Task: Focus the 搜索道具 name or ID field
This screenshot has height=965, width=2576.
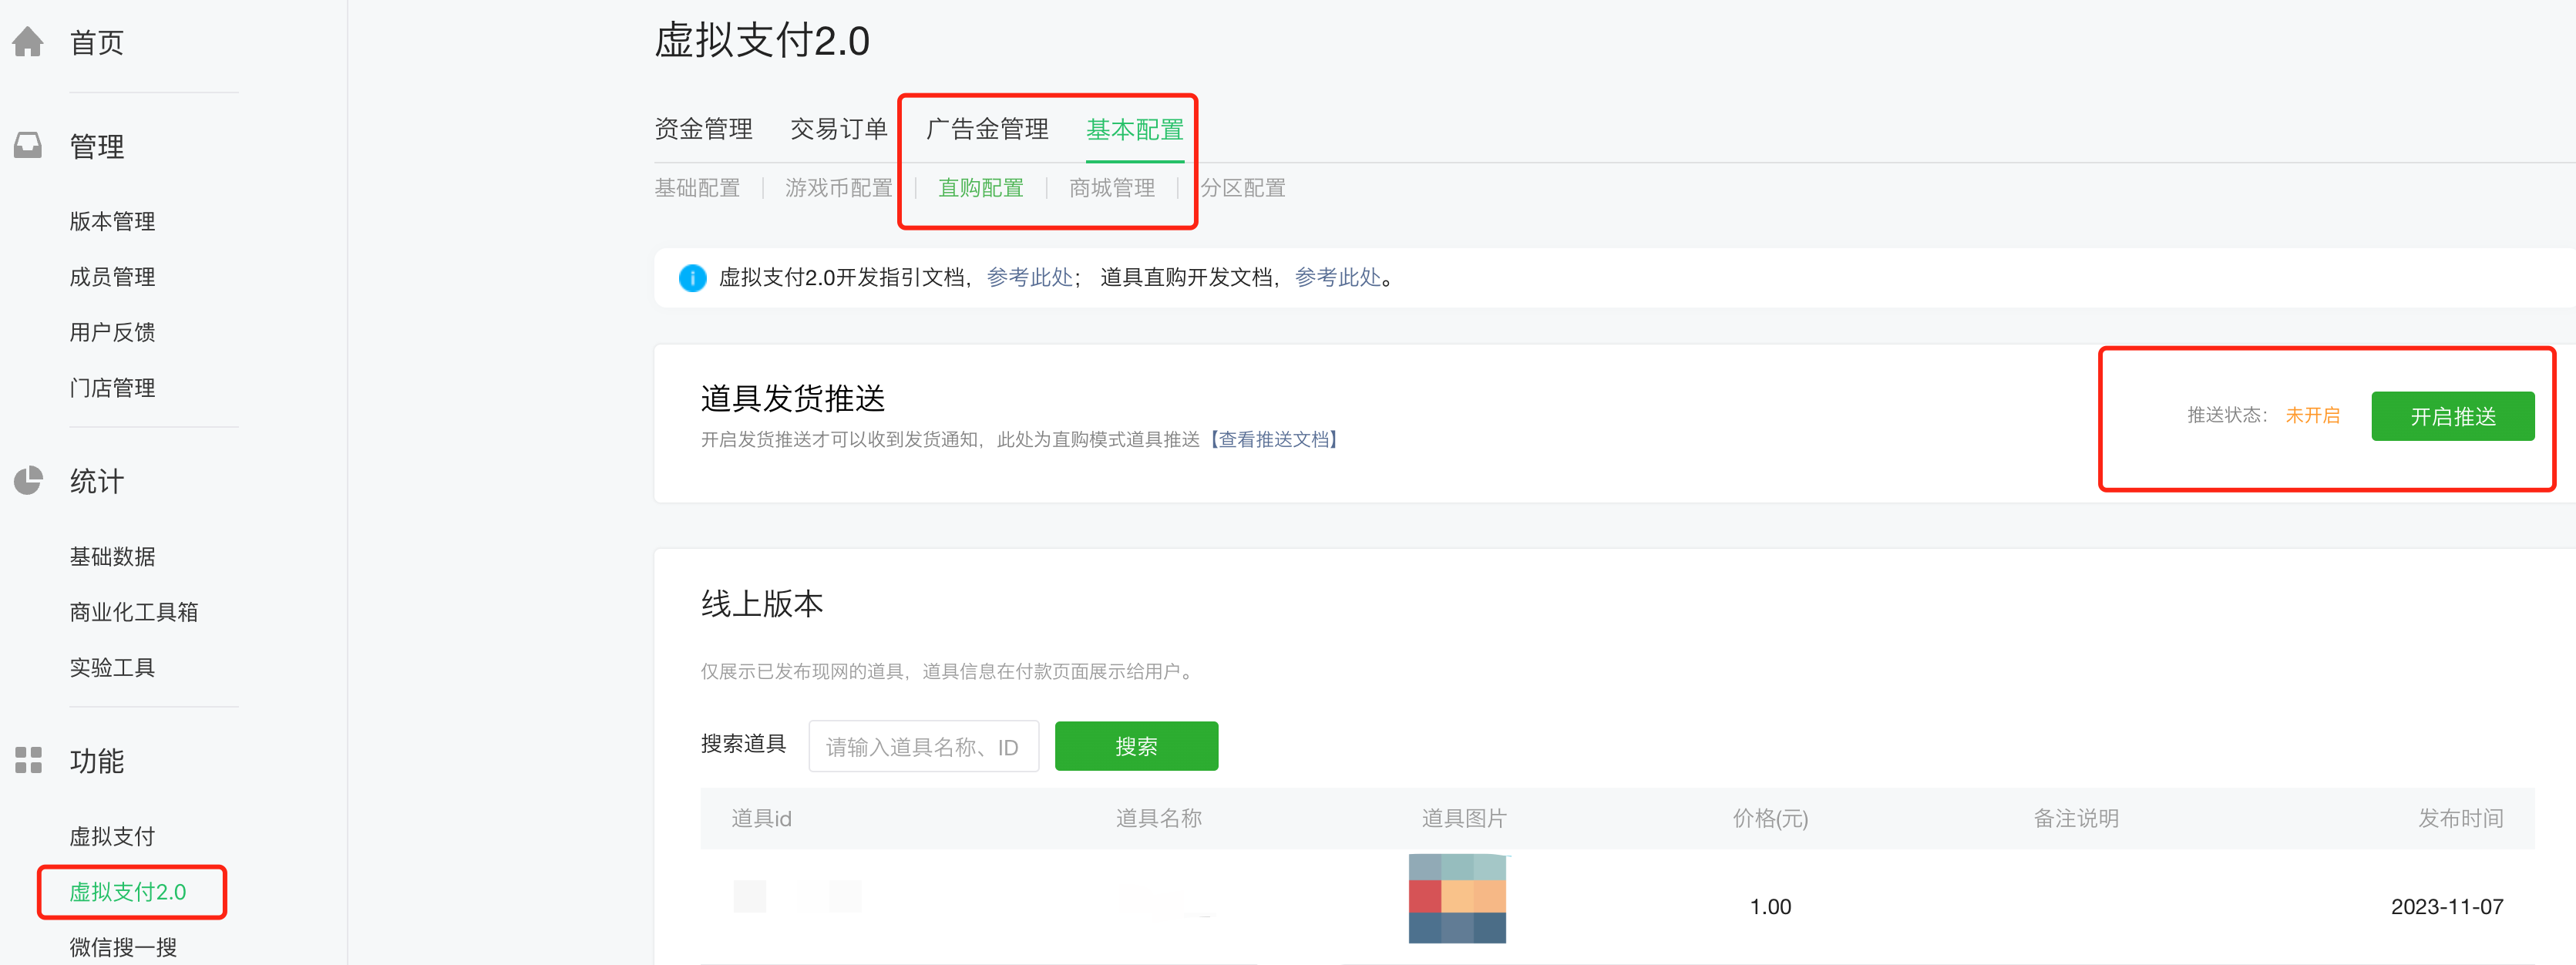Action: [923, 746]
